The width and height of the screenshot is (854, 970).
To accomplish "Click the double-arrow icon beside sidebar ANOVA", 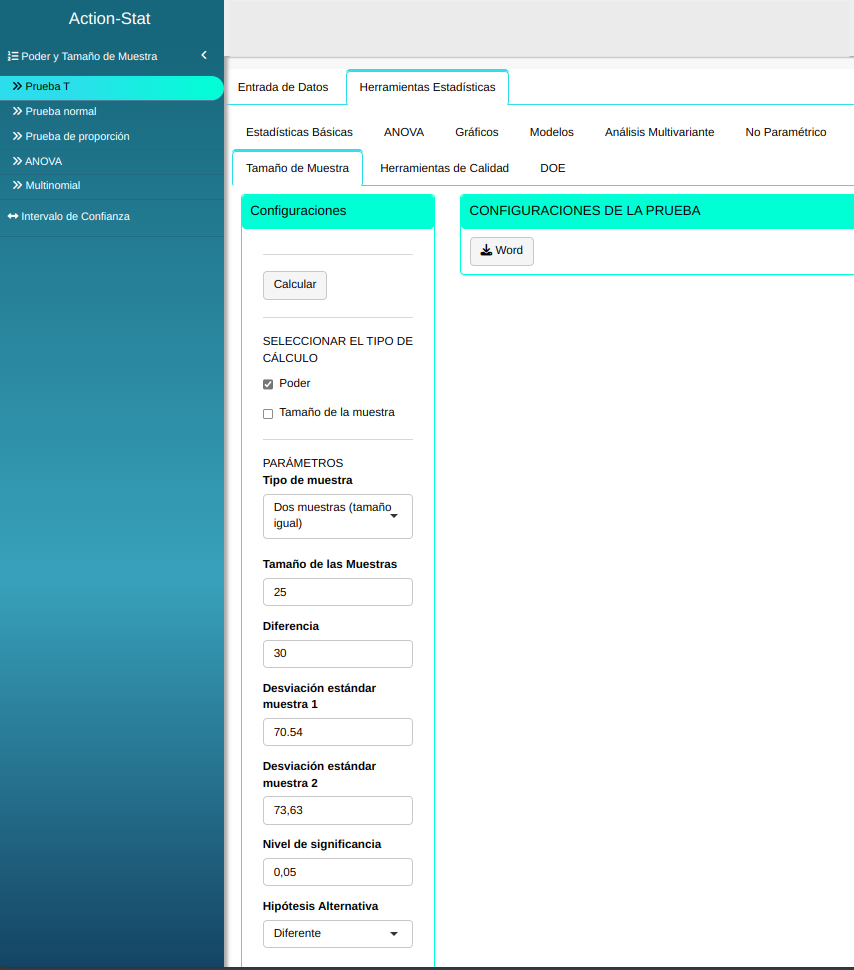I will pyautogui.click(x=17, y=161).
